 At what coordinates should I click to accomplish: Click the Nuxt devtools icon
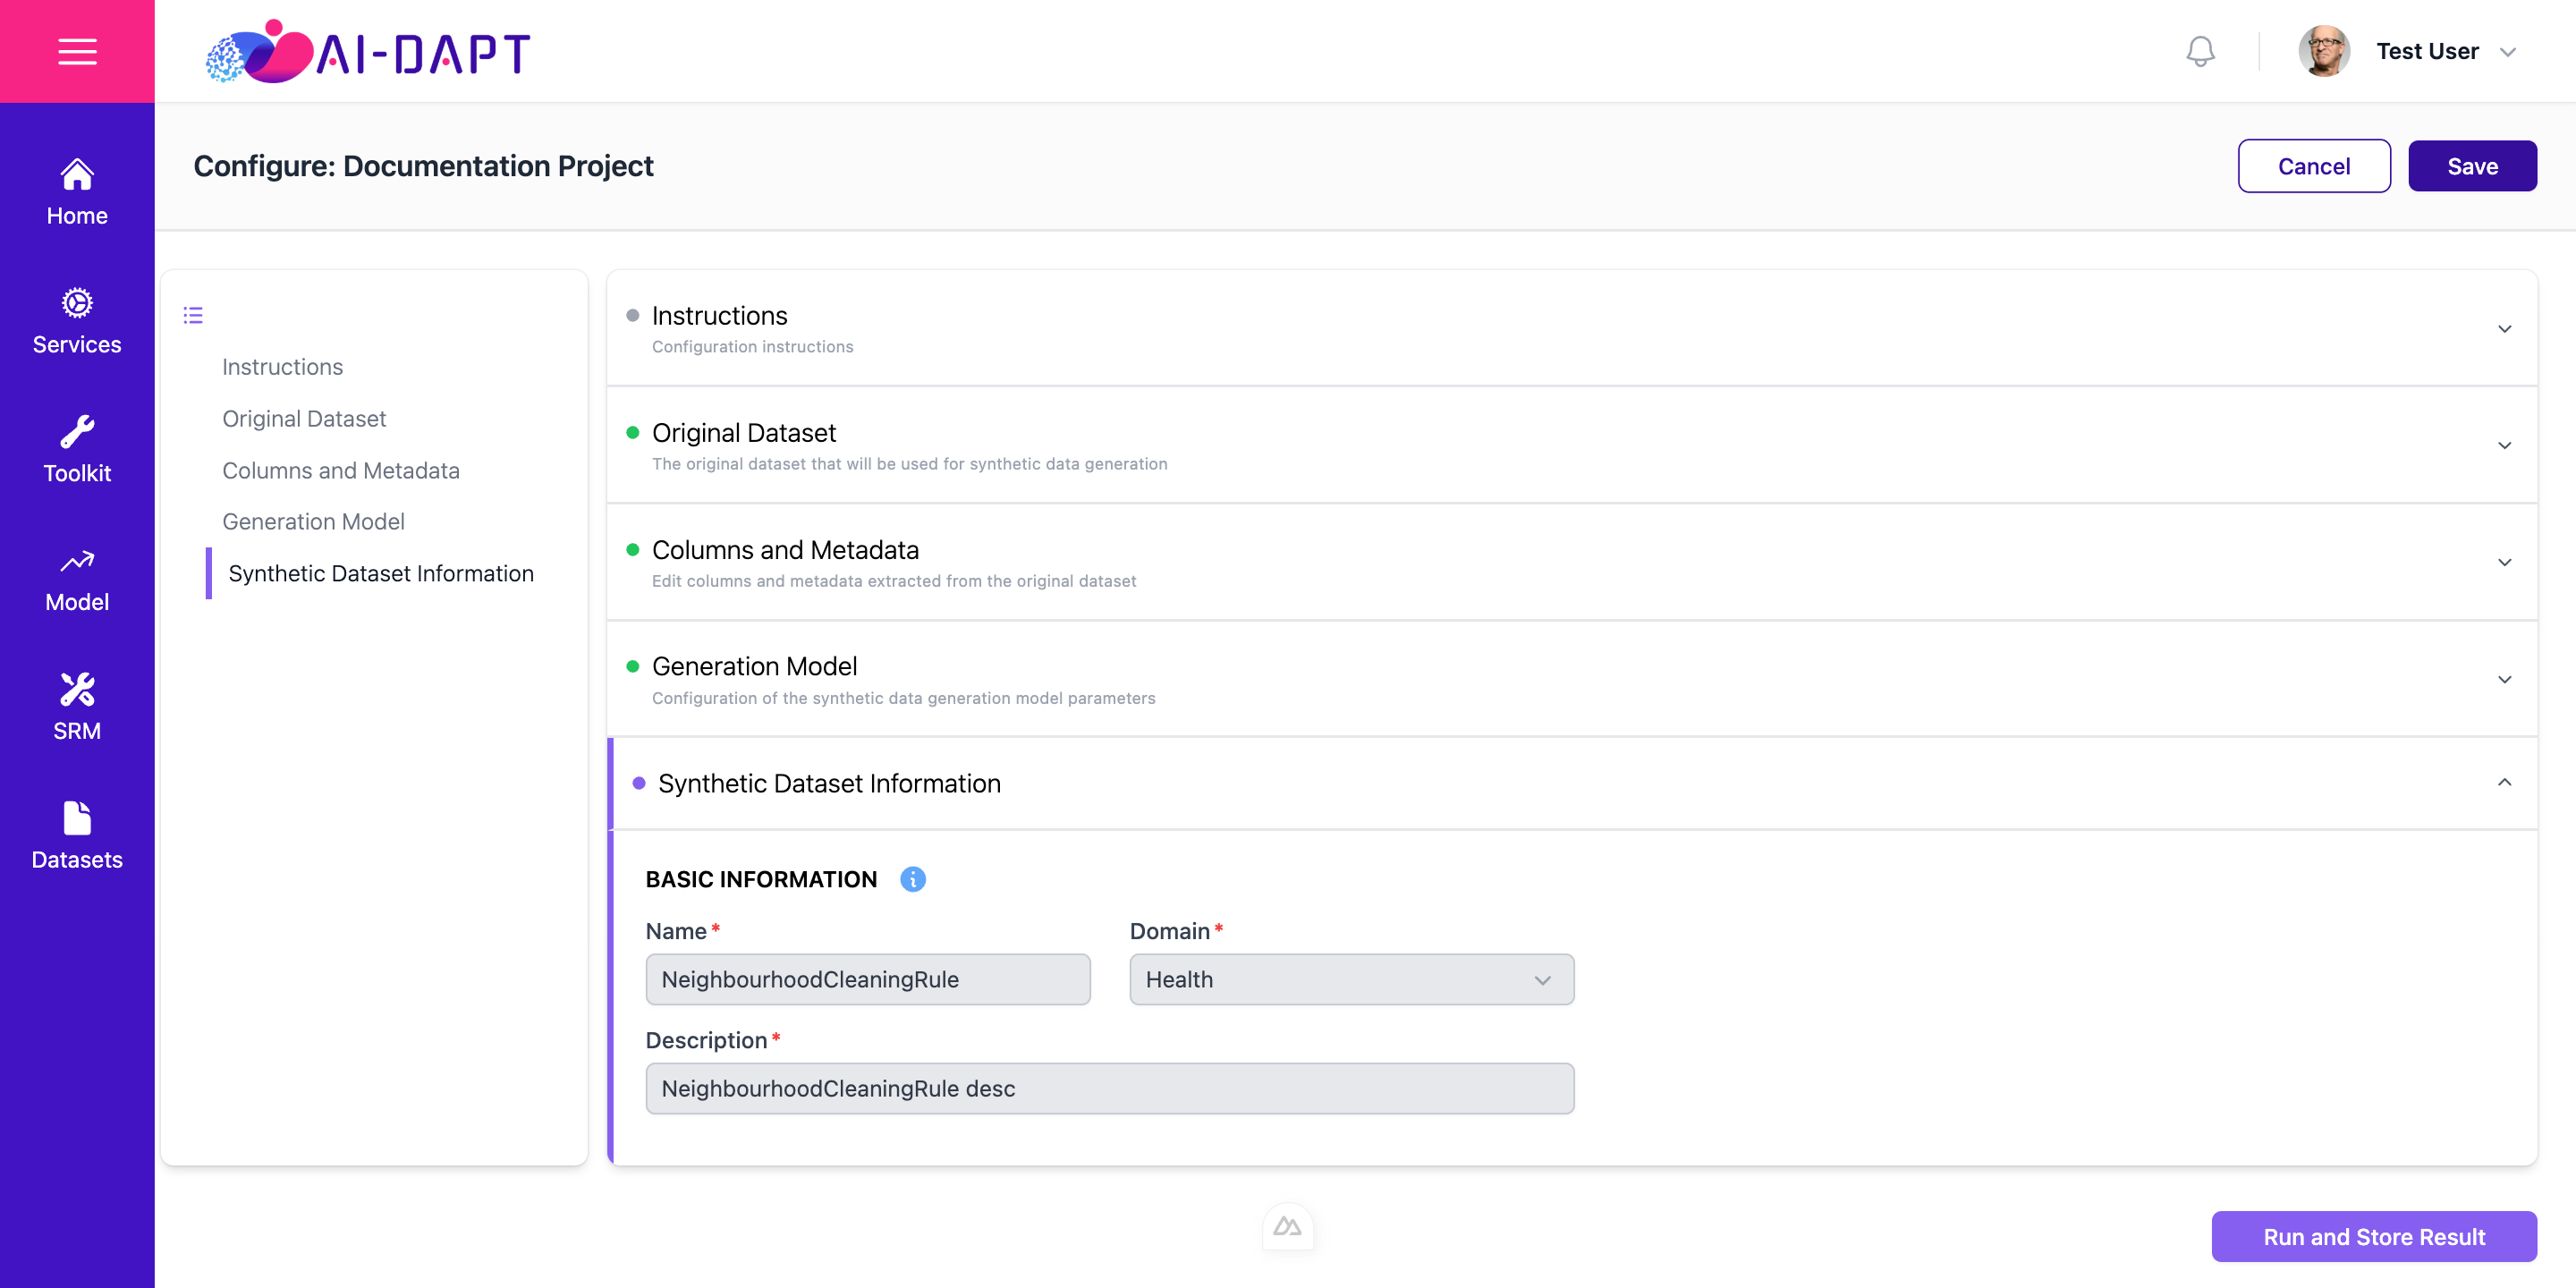pos(1287,1226)
